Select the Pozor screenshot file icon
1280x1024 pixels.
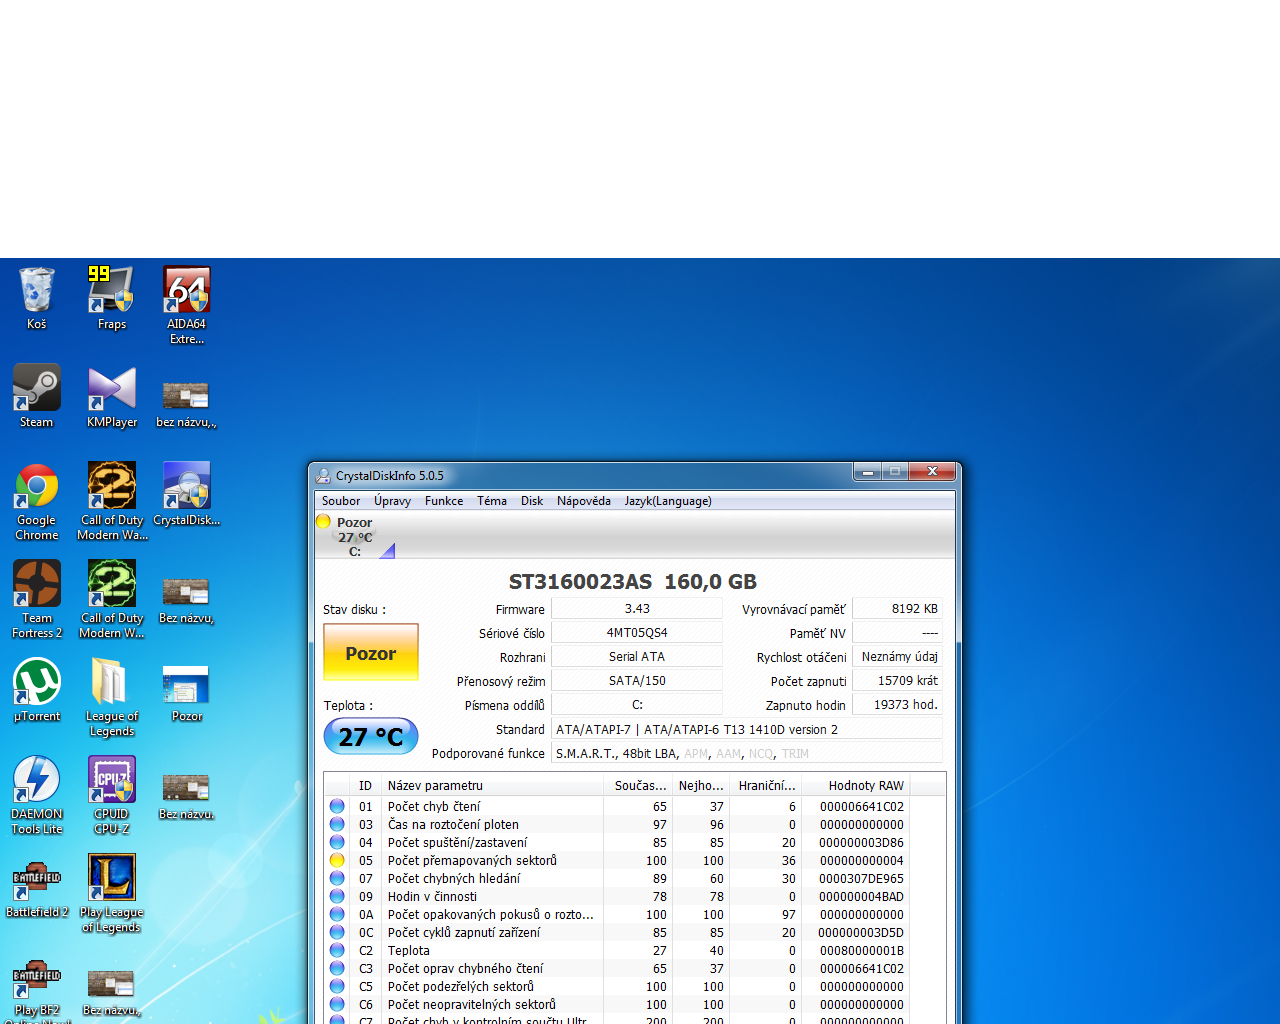click(x=186, y=693)
